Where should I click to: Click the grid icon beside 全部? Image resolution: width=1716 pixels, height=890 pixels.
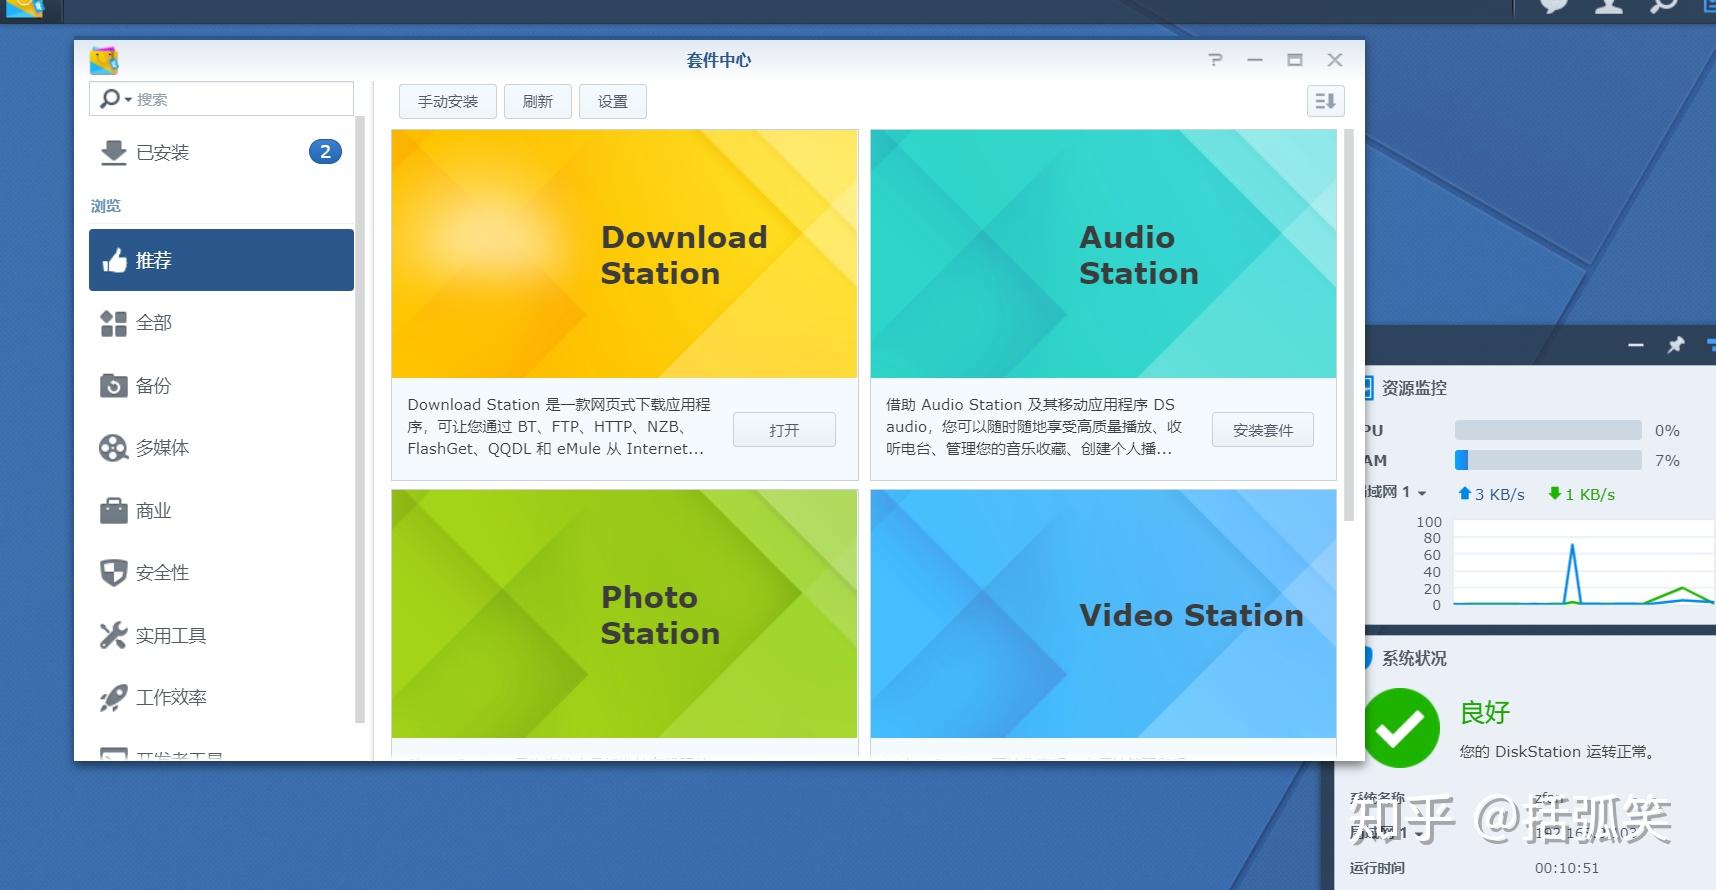pyautogui.click(x=113, y=323)
